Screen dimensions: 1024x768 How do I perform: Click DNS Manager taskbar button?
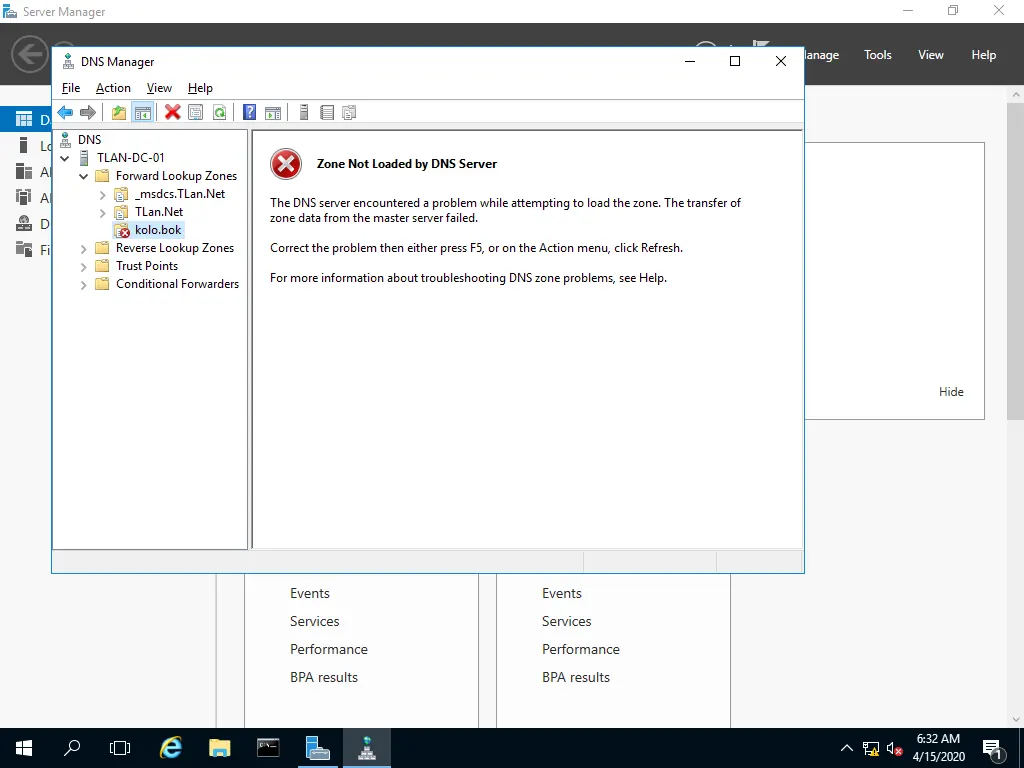pyautogui.click(x=366, y=748)
